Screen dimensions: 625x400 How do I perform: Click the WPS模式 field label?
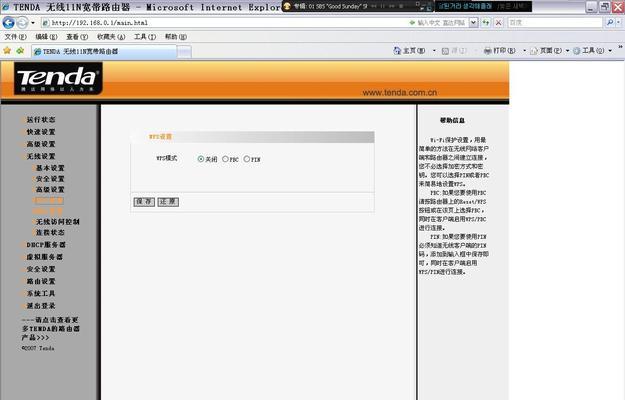point(167,158)
